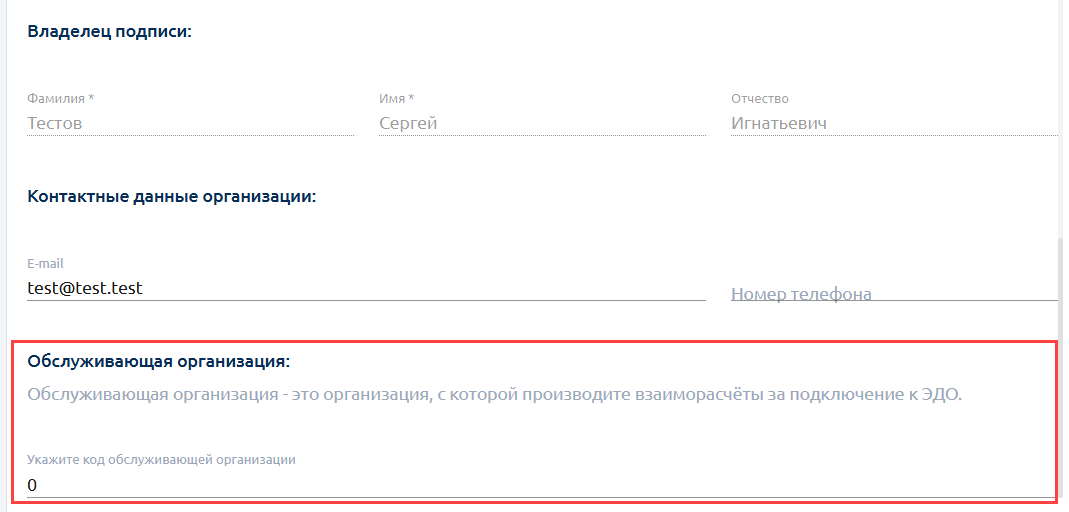Click the 'Обслуживающая организация:' section heading
Image resolution: width=1069 pixels, height=512 pixels.
(159, 360)
